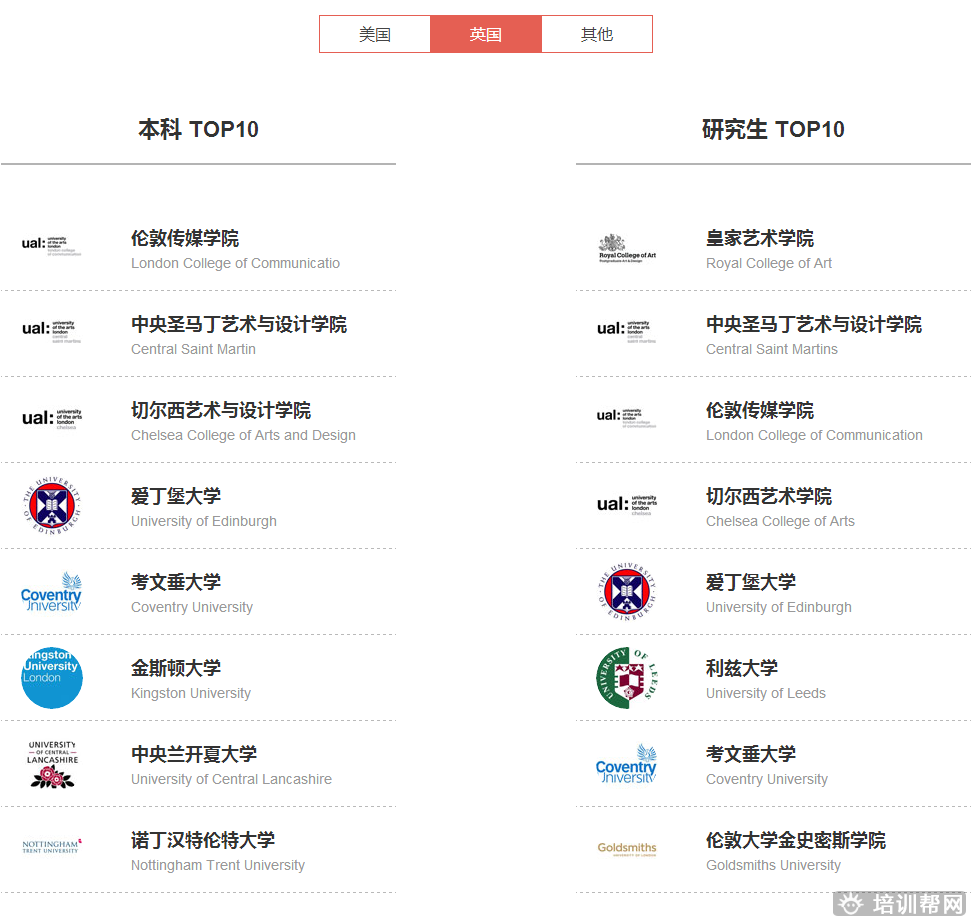Switch to the 美国 tab
971x921 pixels.
click(375, 34)
